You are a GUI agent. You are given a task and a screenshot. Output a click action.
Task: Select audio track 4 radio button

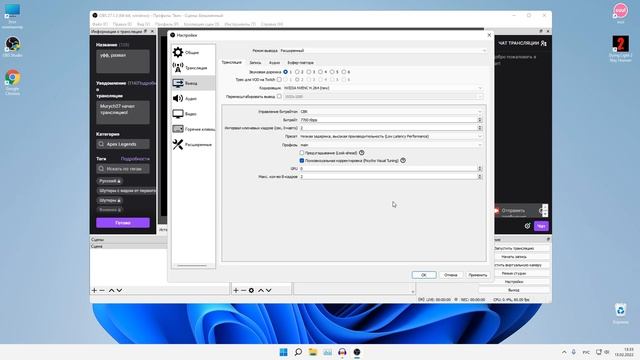320,72
